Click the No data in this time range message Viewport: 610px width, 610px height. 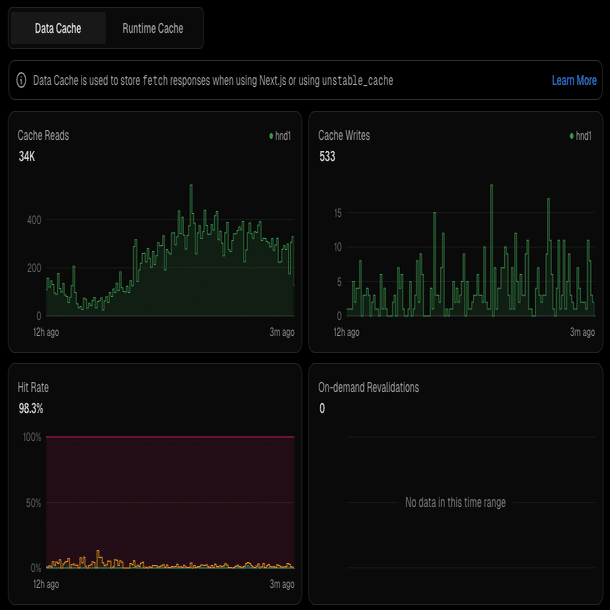[455, 502]
